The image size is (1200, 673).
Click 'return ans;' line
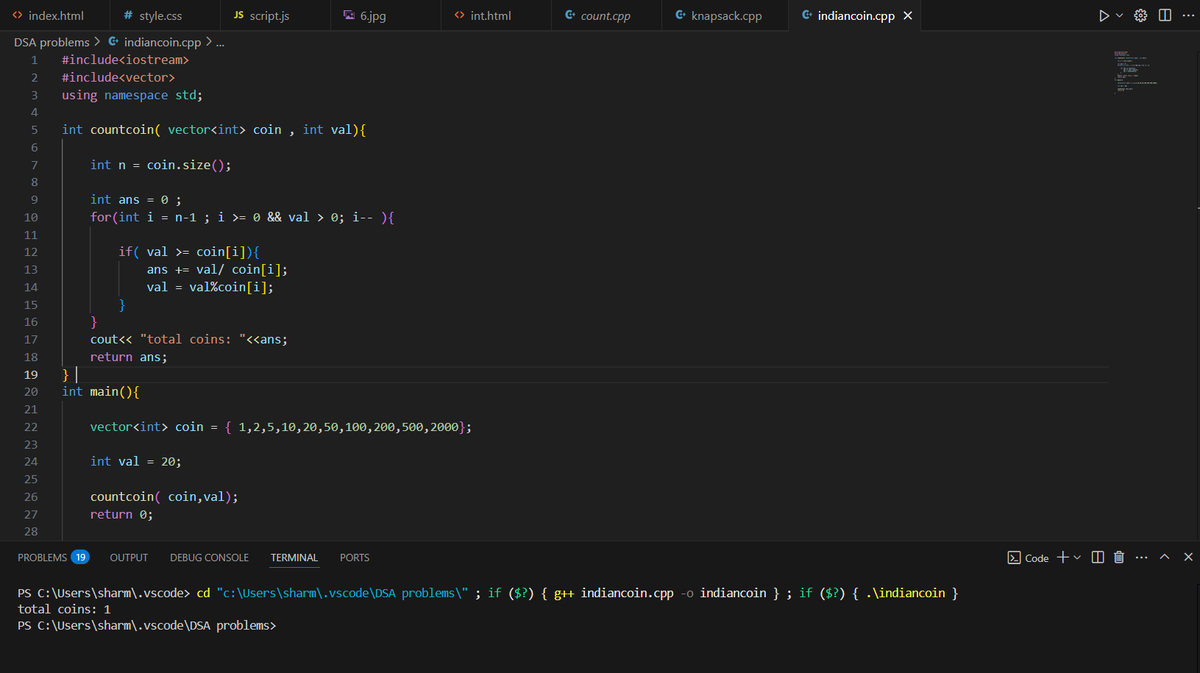pos(129,357)
